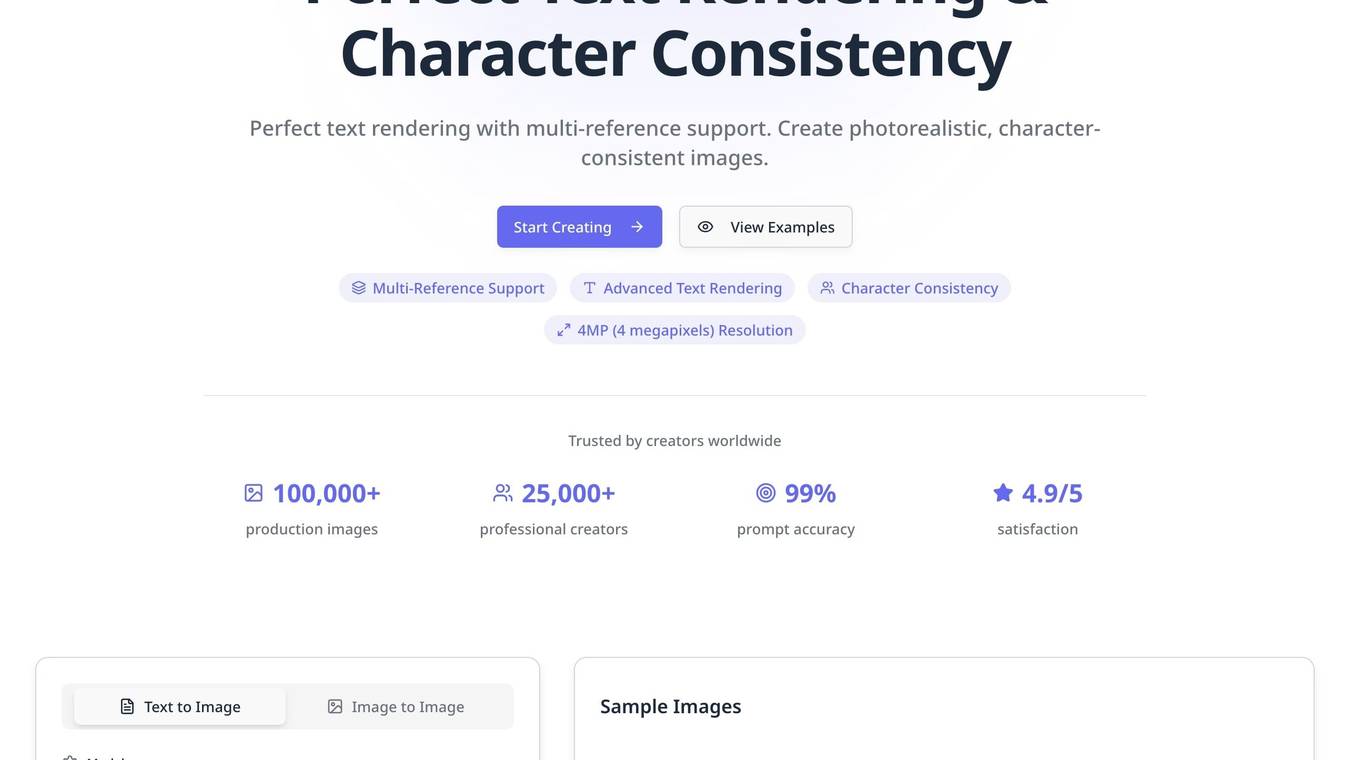This screenshot has width=1352, height=760.
Task: Click the star icon beside 4.9/5
Action: point(1003,493)
